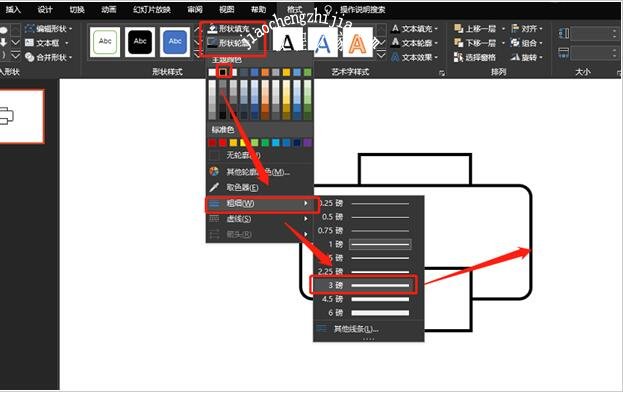
Task: Pick the purple standard color swatch
Action: (x=308, y=143)
